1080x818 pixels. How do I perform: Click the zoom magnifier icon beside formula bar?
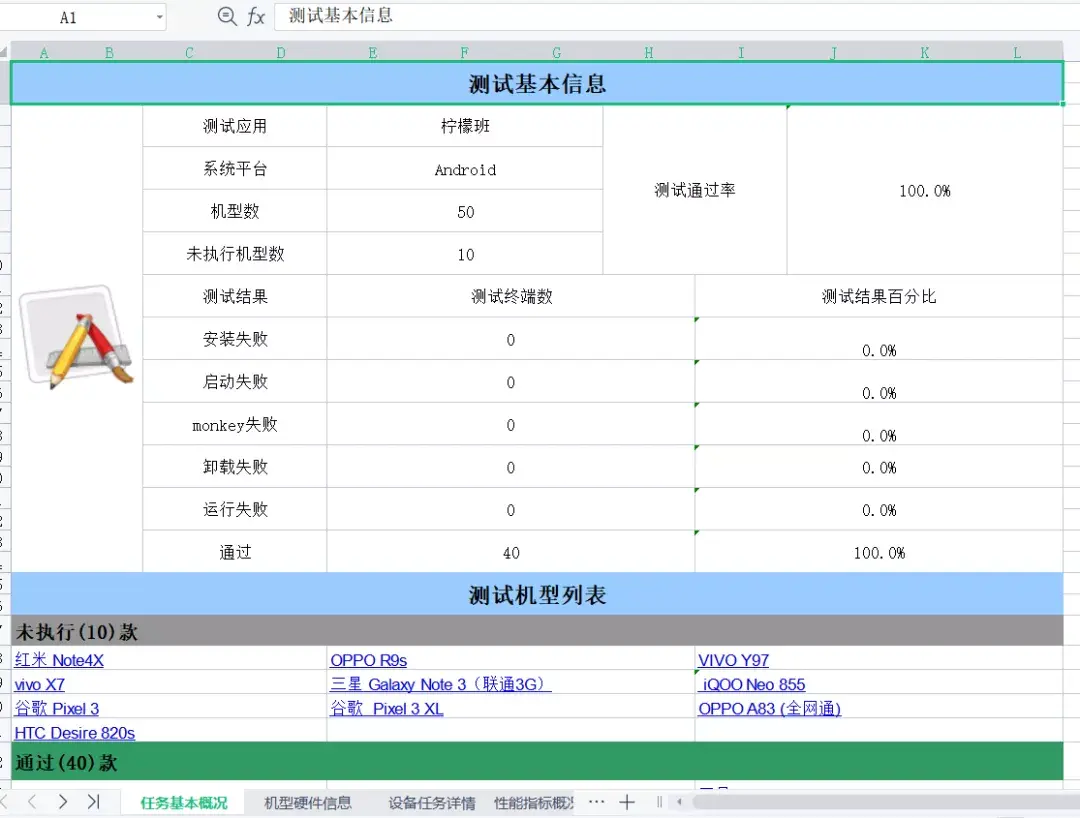pyautogui.click(x=227, y=16)
